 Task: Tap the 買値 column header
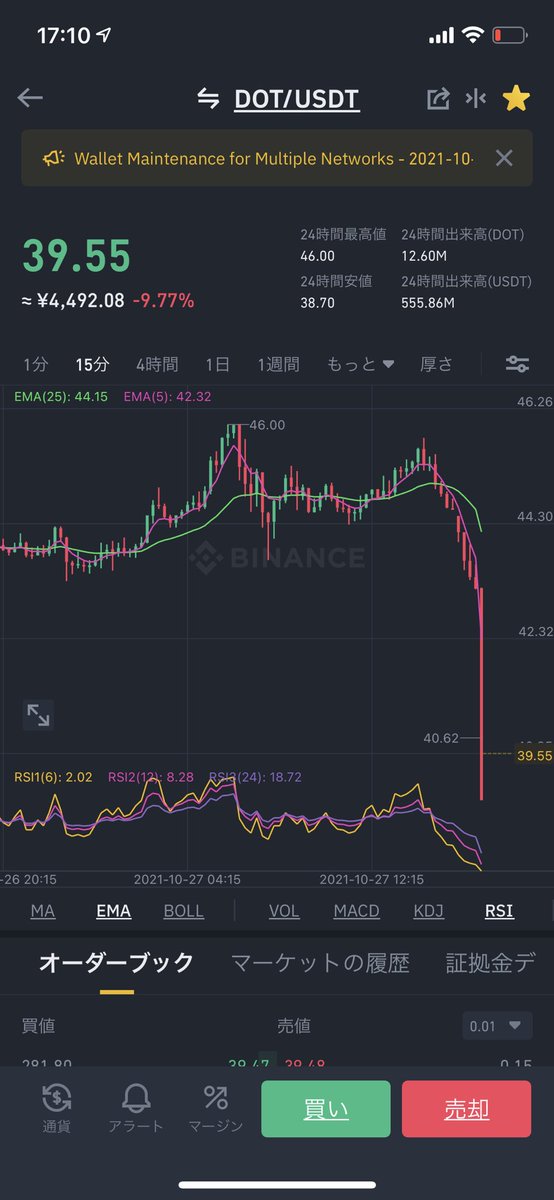tap(38, 1025)
